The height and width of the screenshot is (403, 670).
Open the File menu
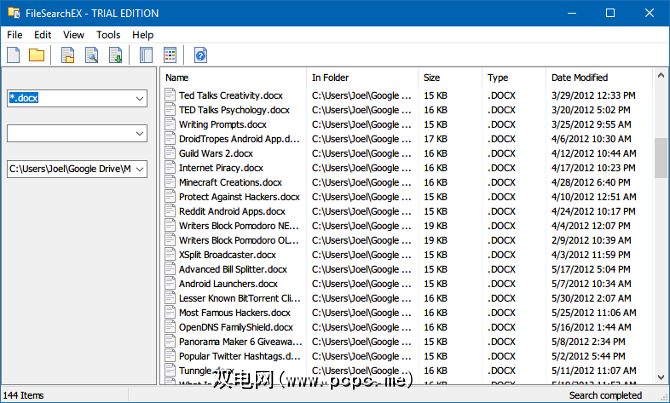(15, 35)
